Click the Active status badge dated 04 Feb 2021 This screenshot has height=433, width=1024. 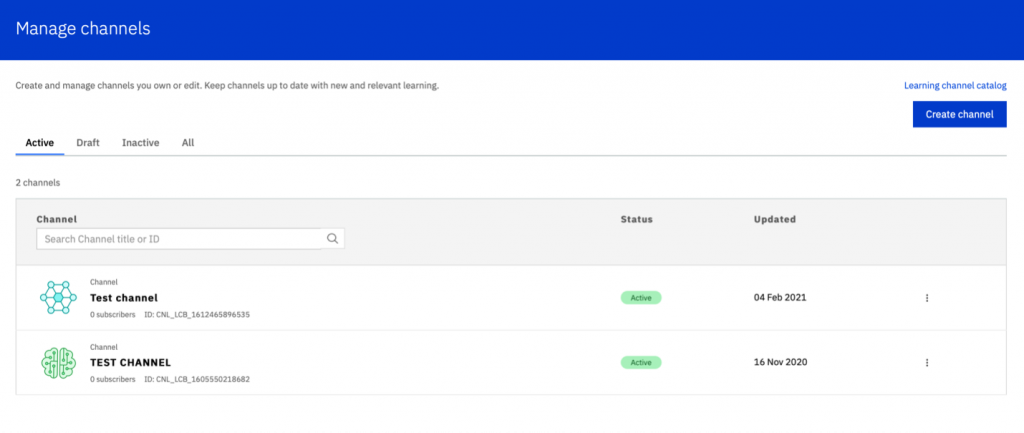click(641, 298)
